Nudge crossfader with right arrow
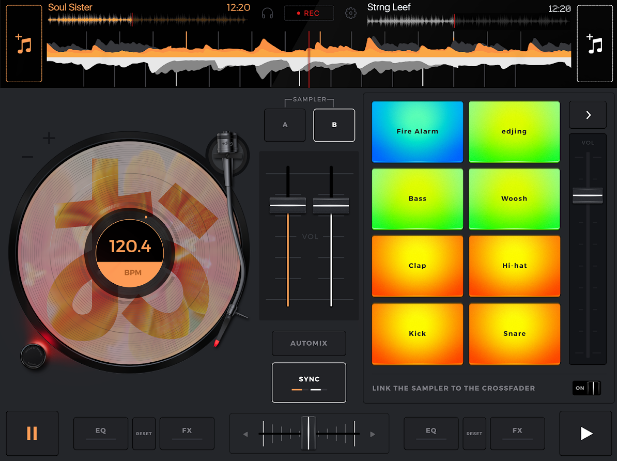 [373, 434]
